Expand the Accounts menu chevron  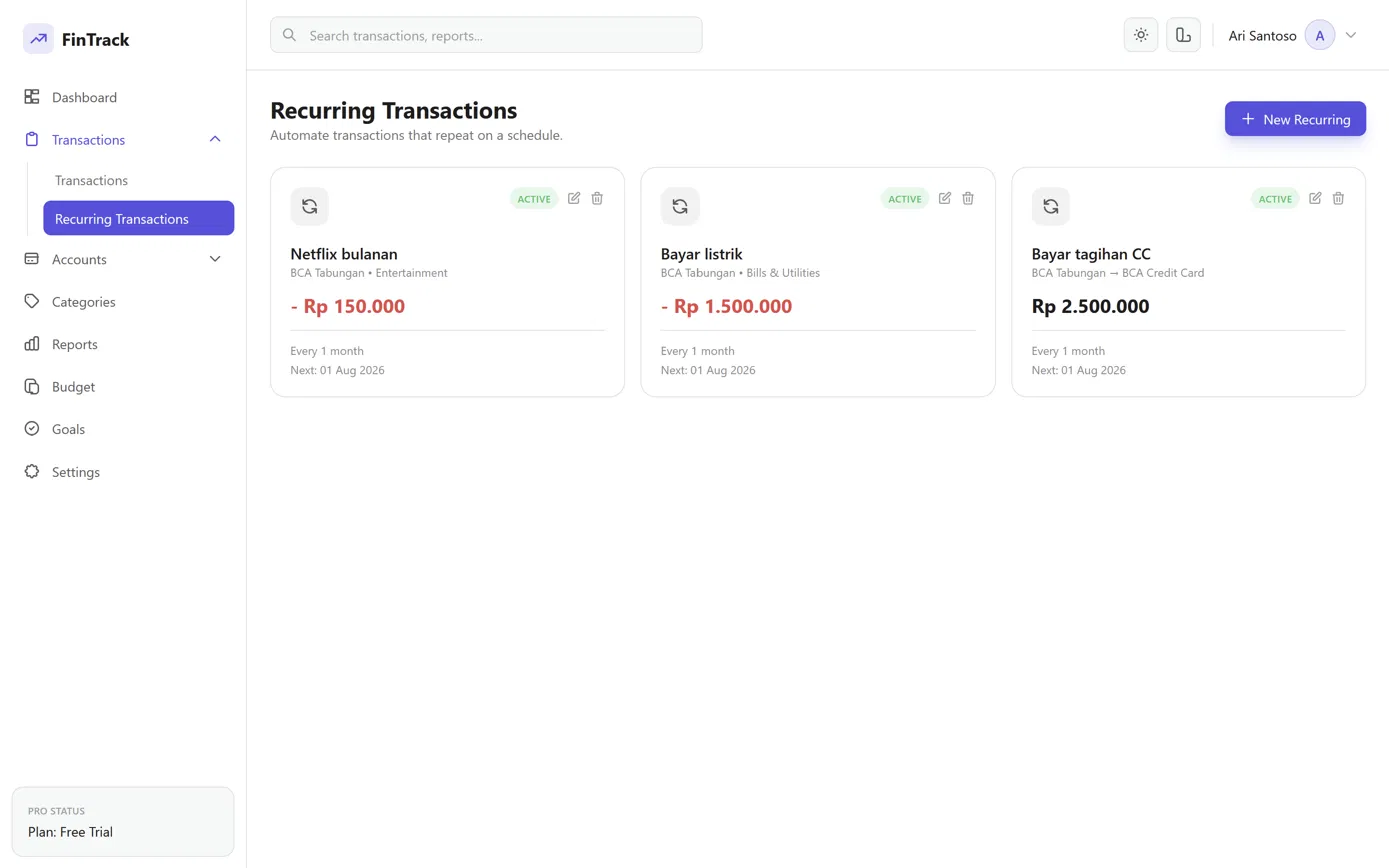215,259
